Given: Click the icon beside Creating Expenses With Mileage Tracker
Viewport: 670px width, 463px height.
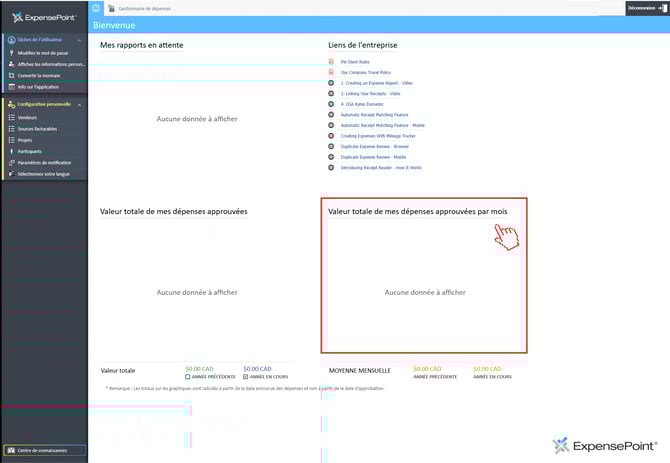Looking at the screenshot, I should point(331,136).
